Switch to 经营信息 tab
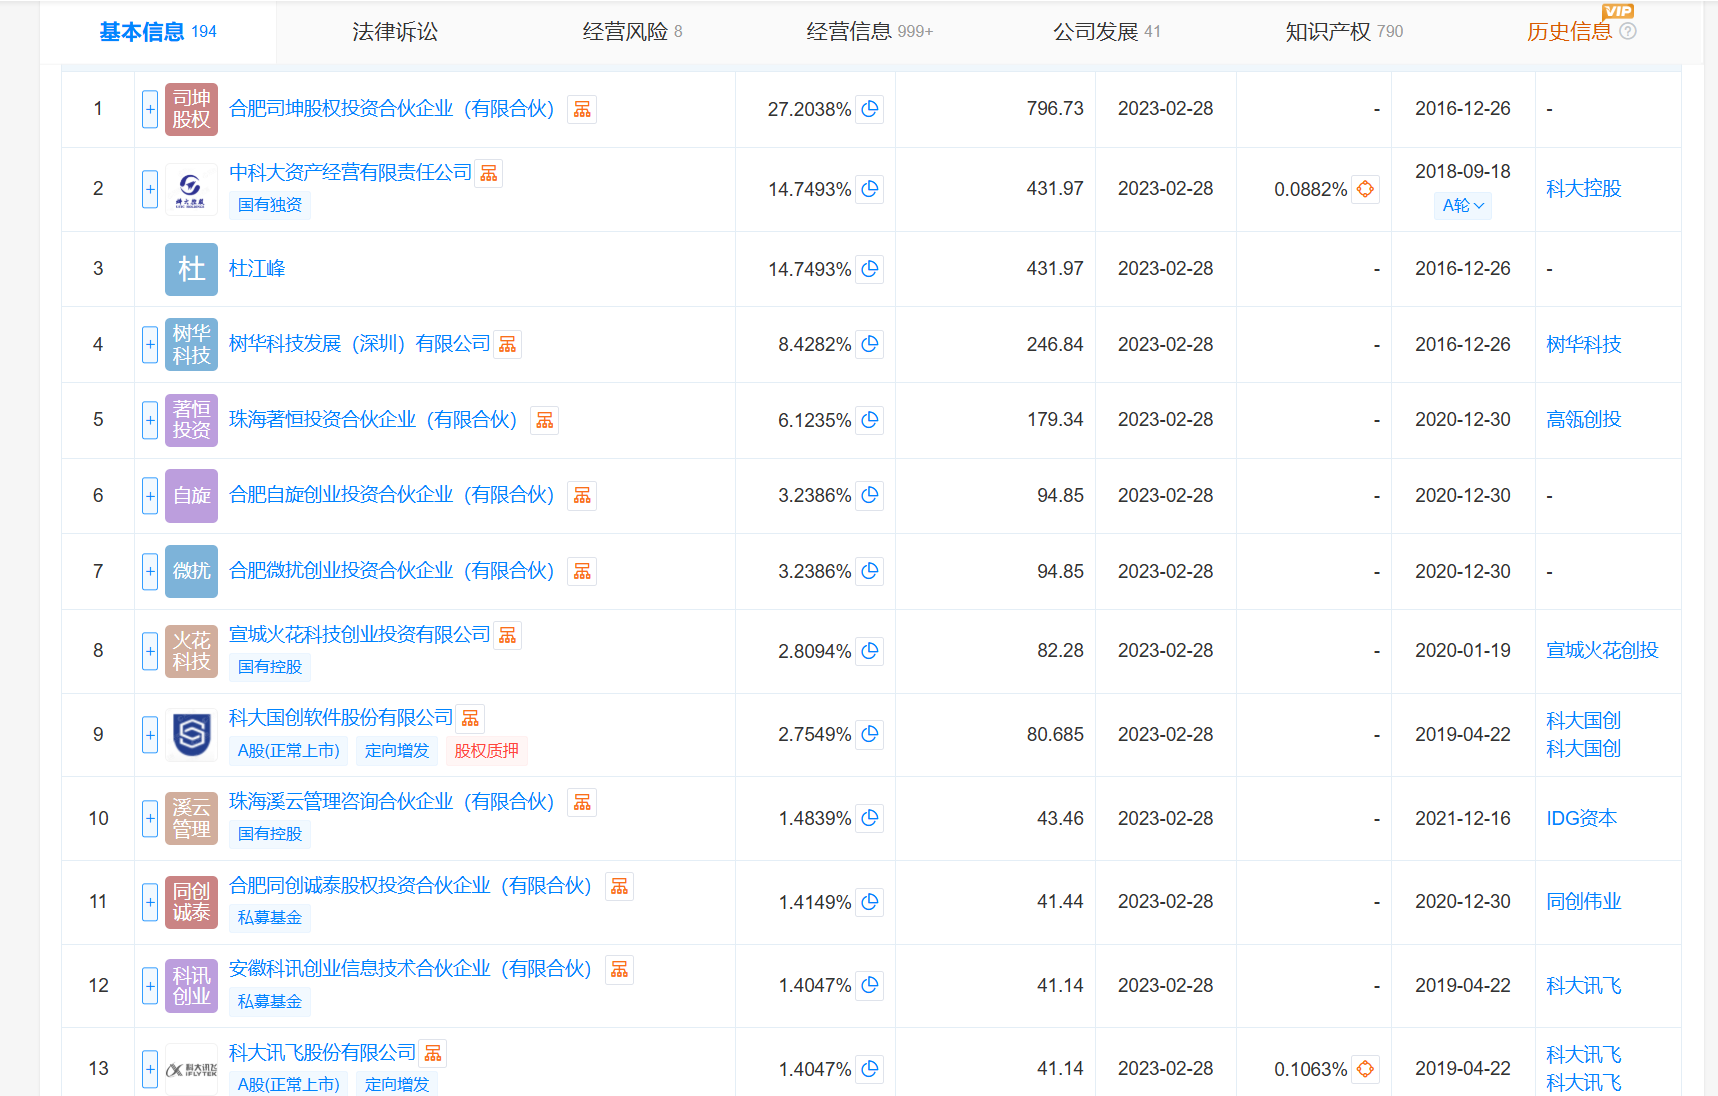Image resolution: width=1718 pixels, height=1096 pixels. (x=869, y=32)
